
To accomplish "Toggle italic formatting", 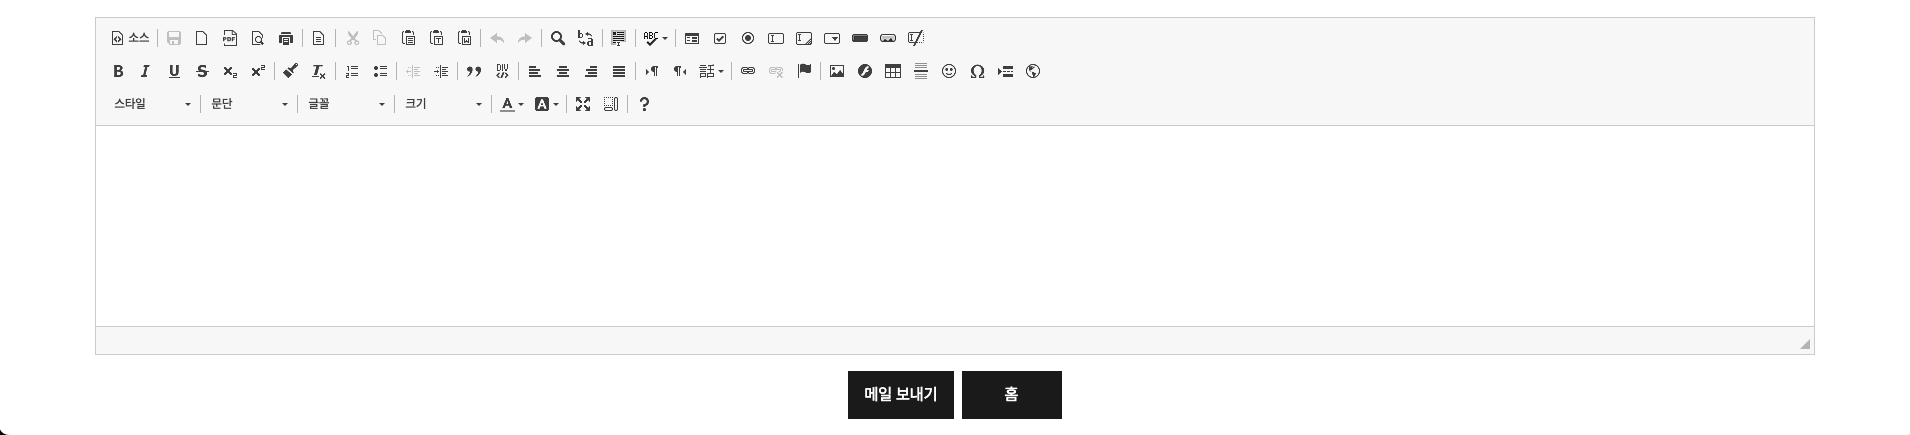I will [145, 72].
